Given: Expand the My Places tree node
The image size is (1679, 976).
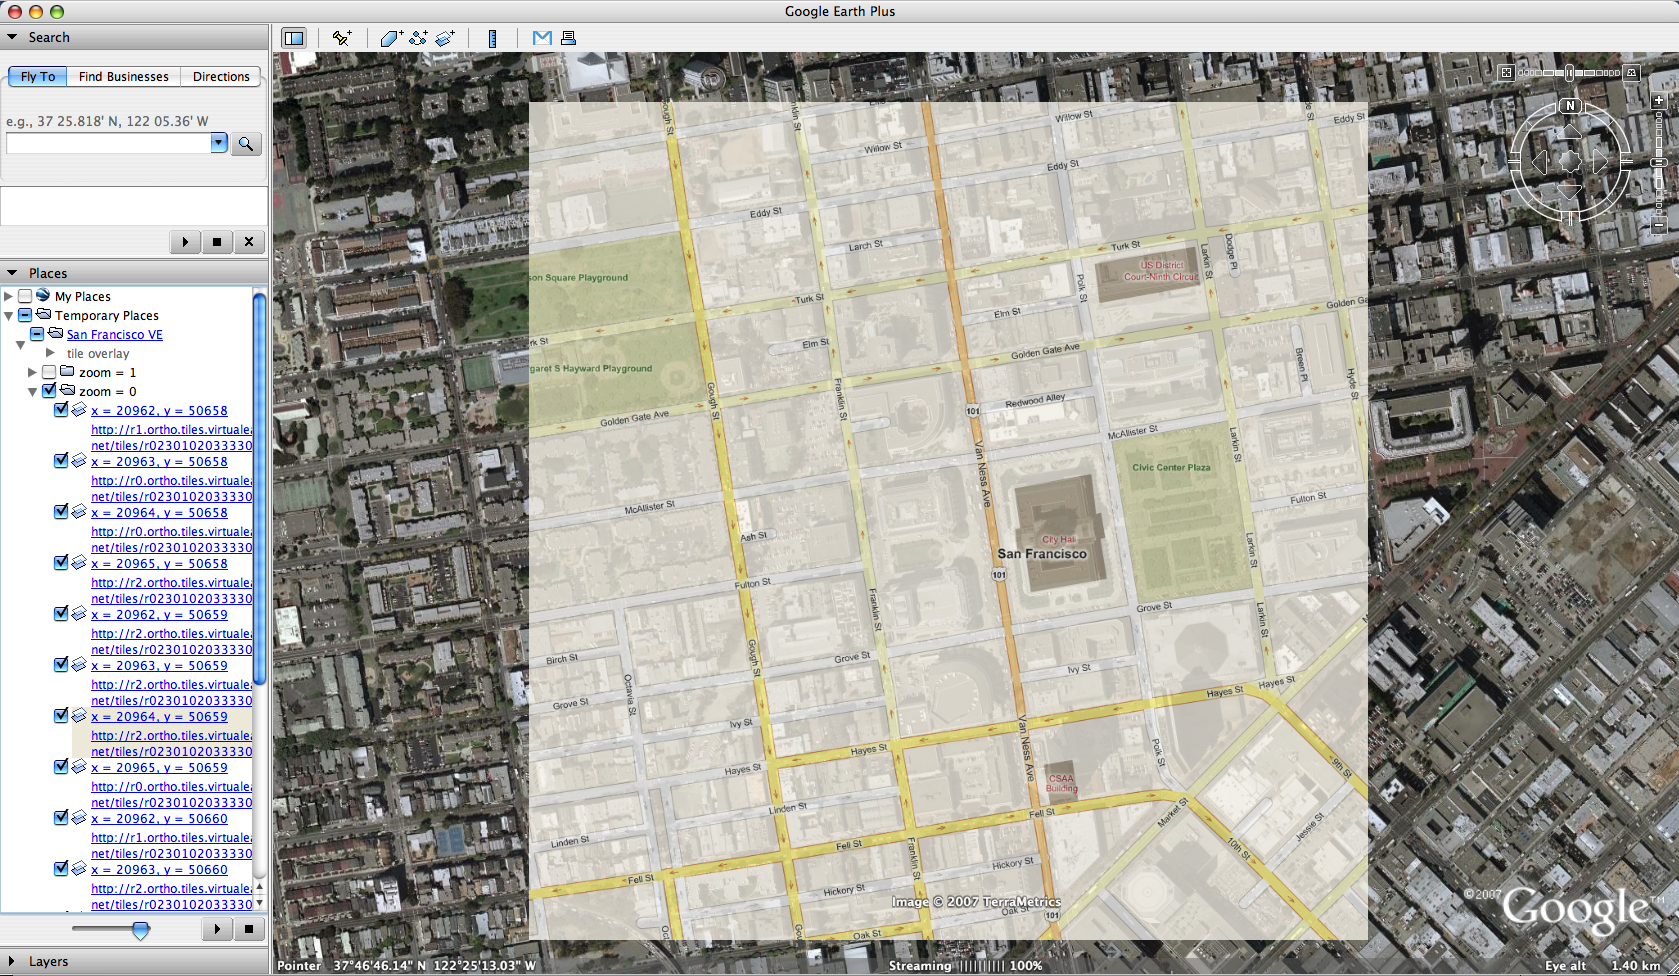Looking at the screenshot, I should [8, 296].
